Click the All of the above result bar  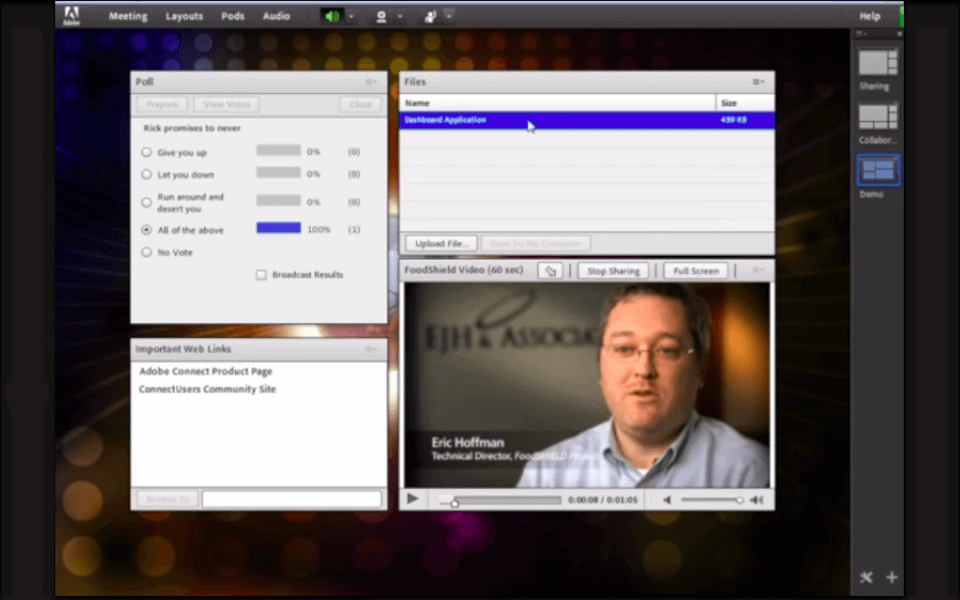click(279, 228)
